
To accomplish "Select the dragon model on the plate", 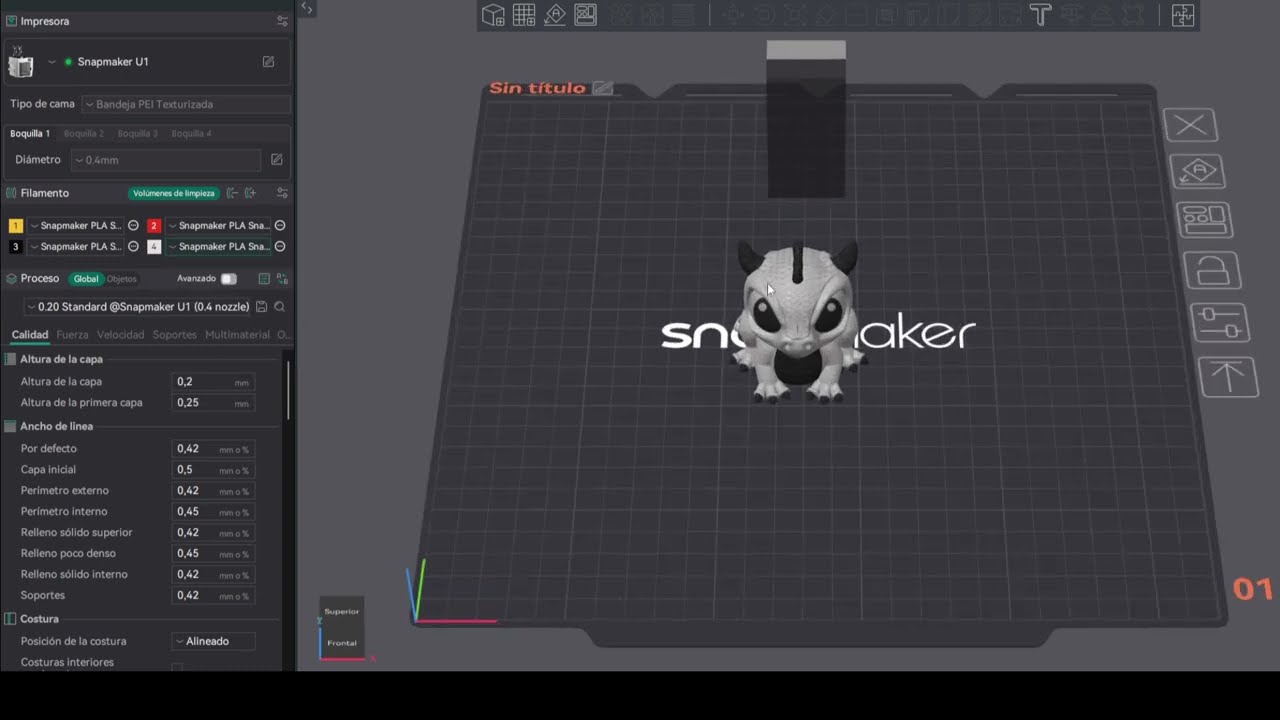I will point(797,320).
